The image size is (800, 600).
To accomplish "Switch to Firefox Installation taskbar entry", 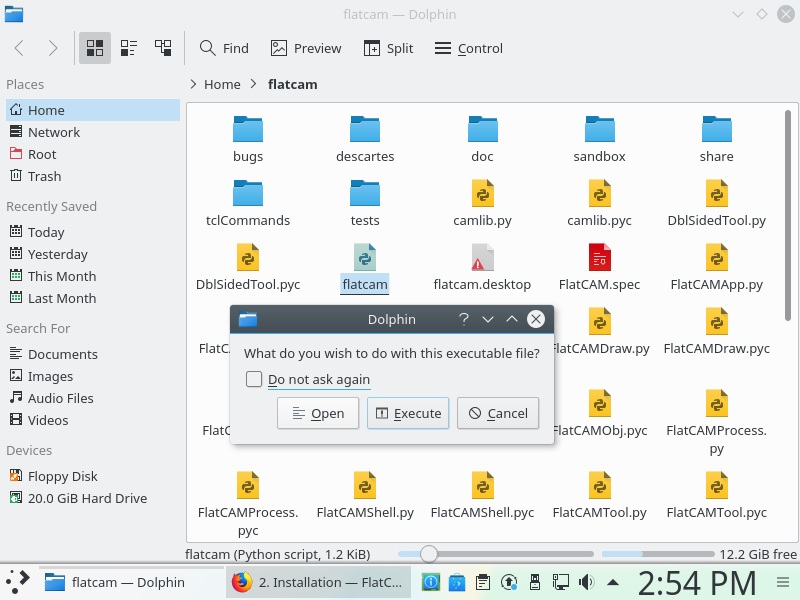I will (318, 582).
